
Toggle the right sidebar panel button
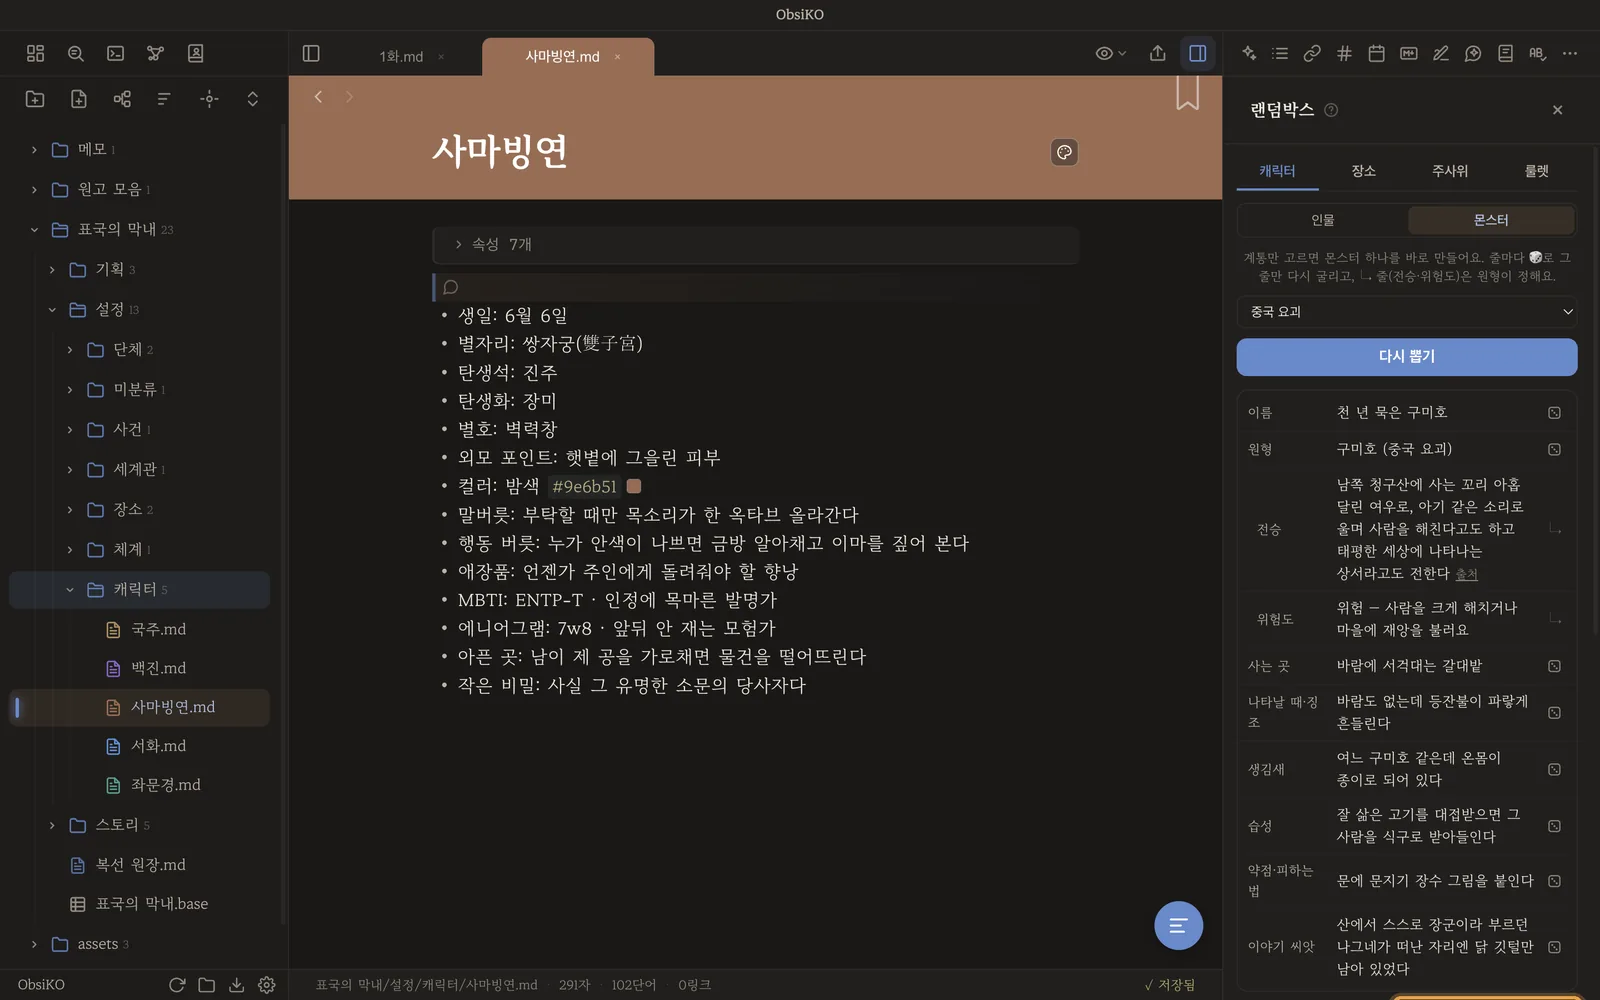(1198, 54)
